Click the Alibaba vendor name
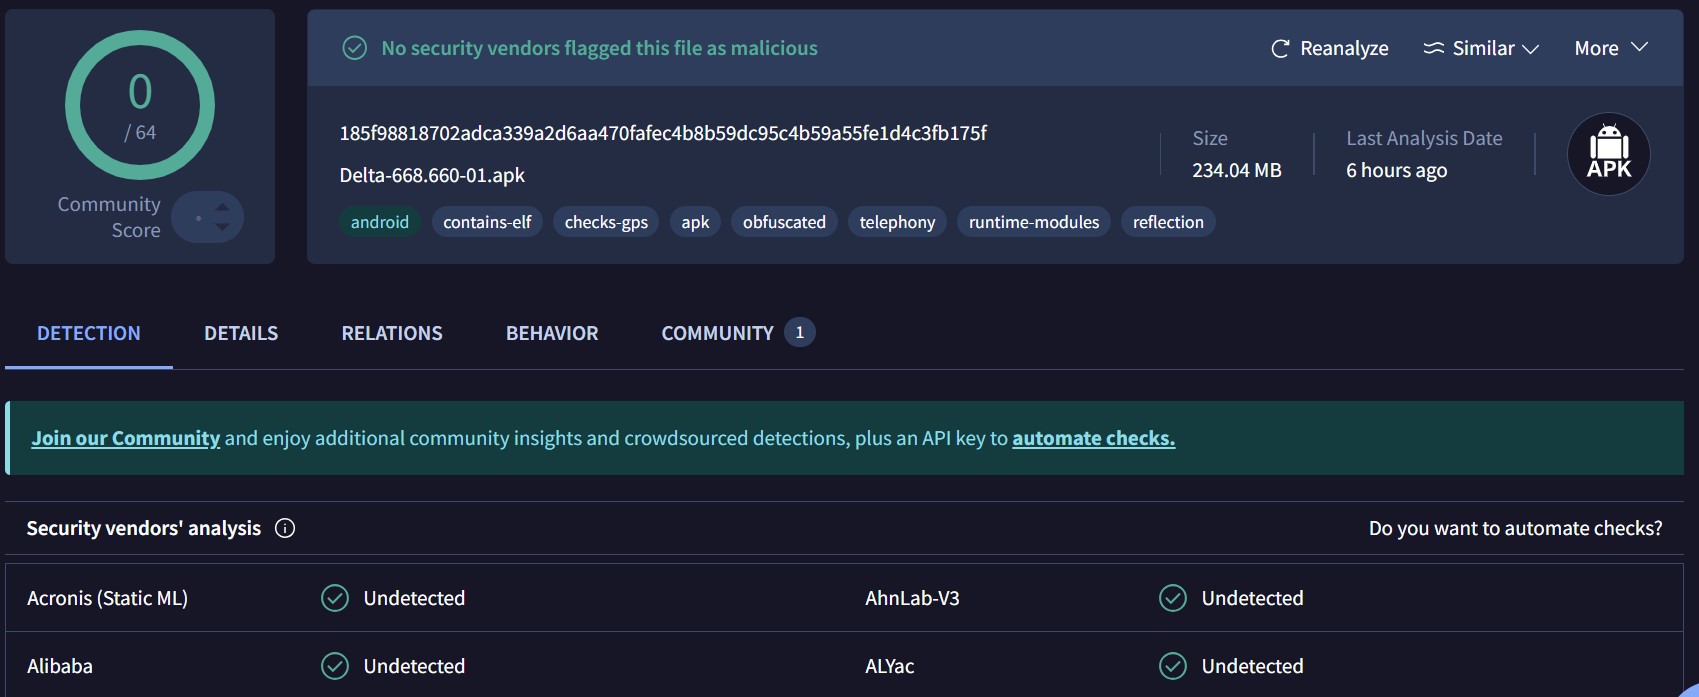1699x697 pixels. [60, 666]
